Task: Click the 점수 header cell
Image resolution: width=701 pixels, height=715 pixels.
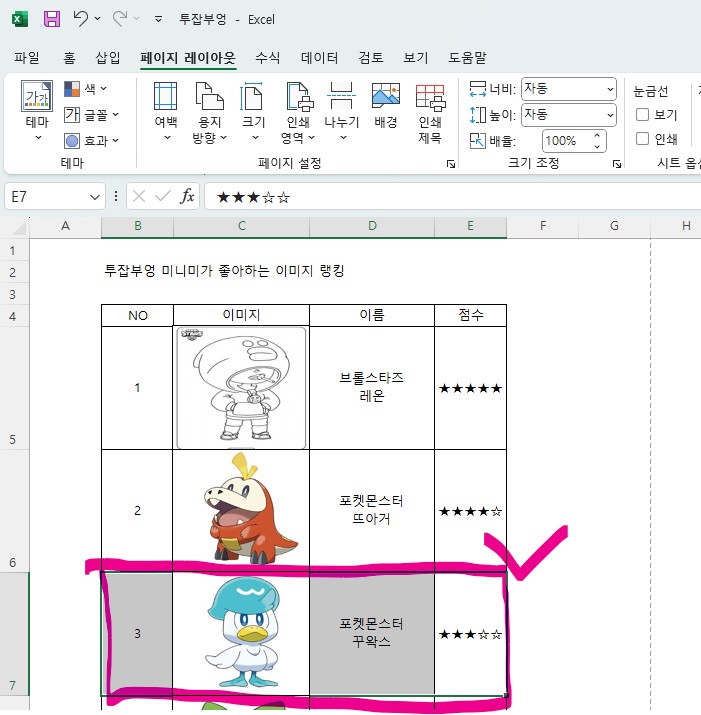Action: [471, 315]
